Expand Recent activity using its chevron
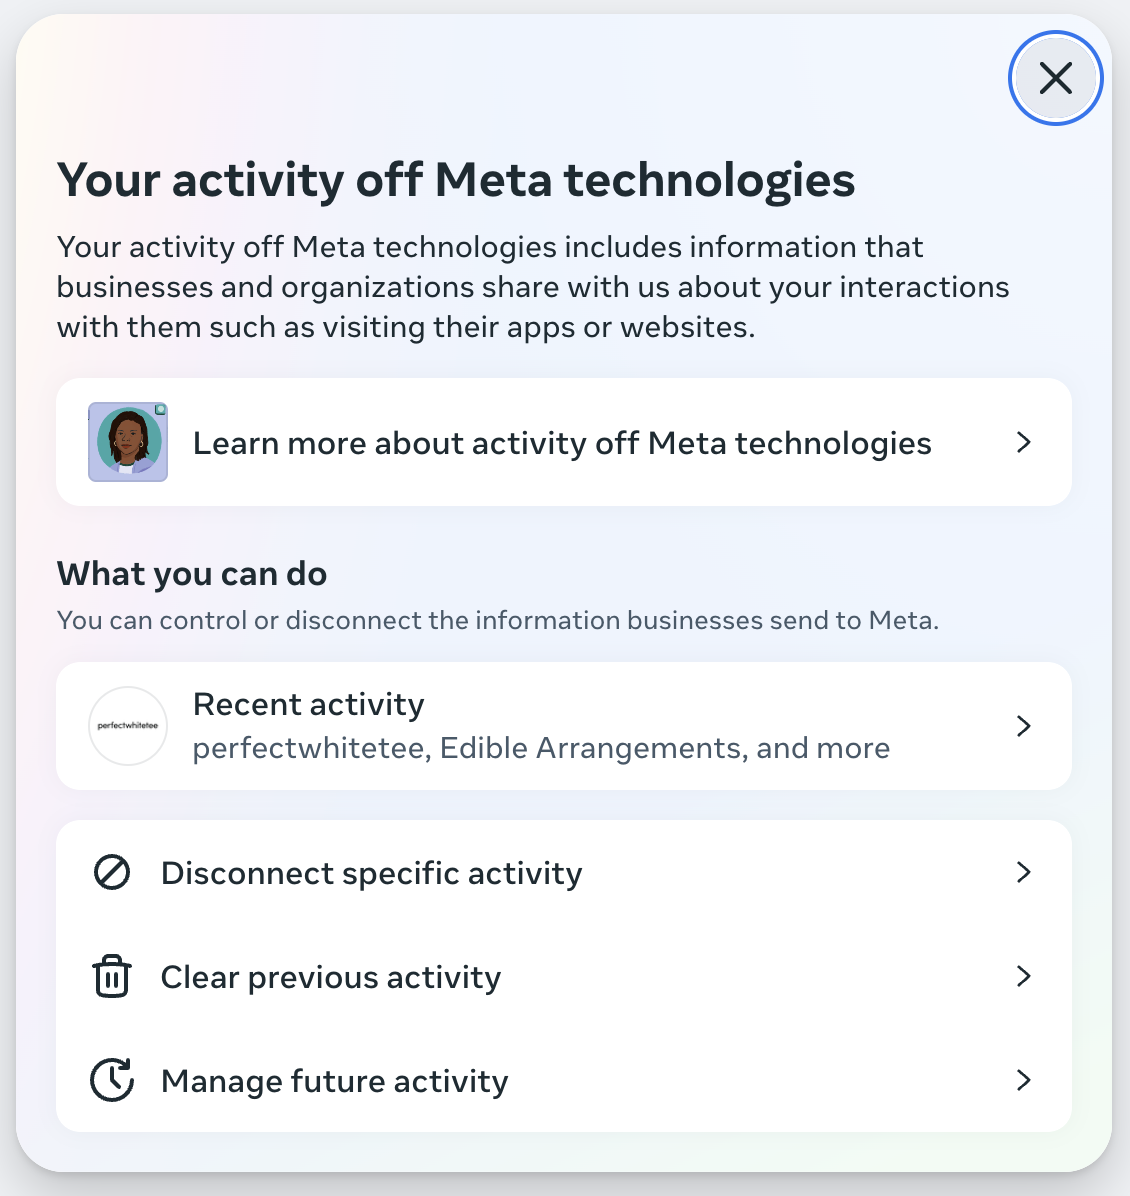The height and width of the screenshot is (1196, 1130). 1023,726
